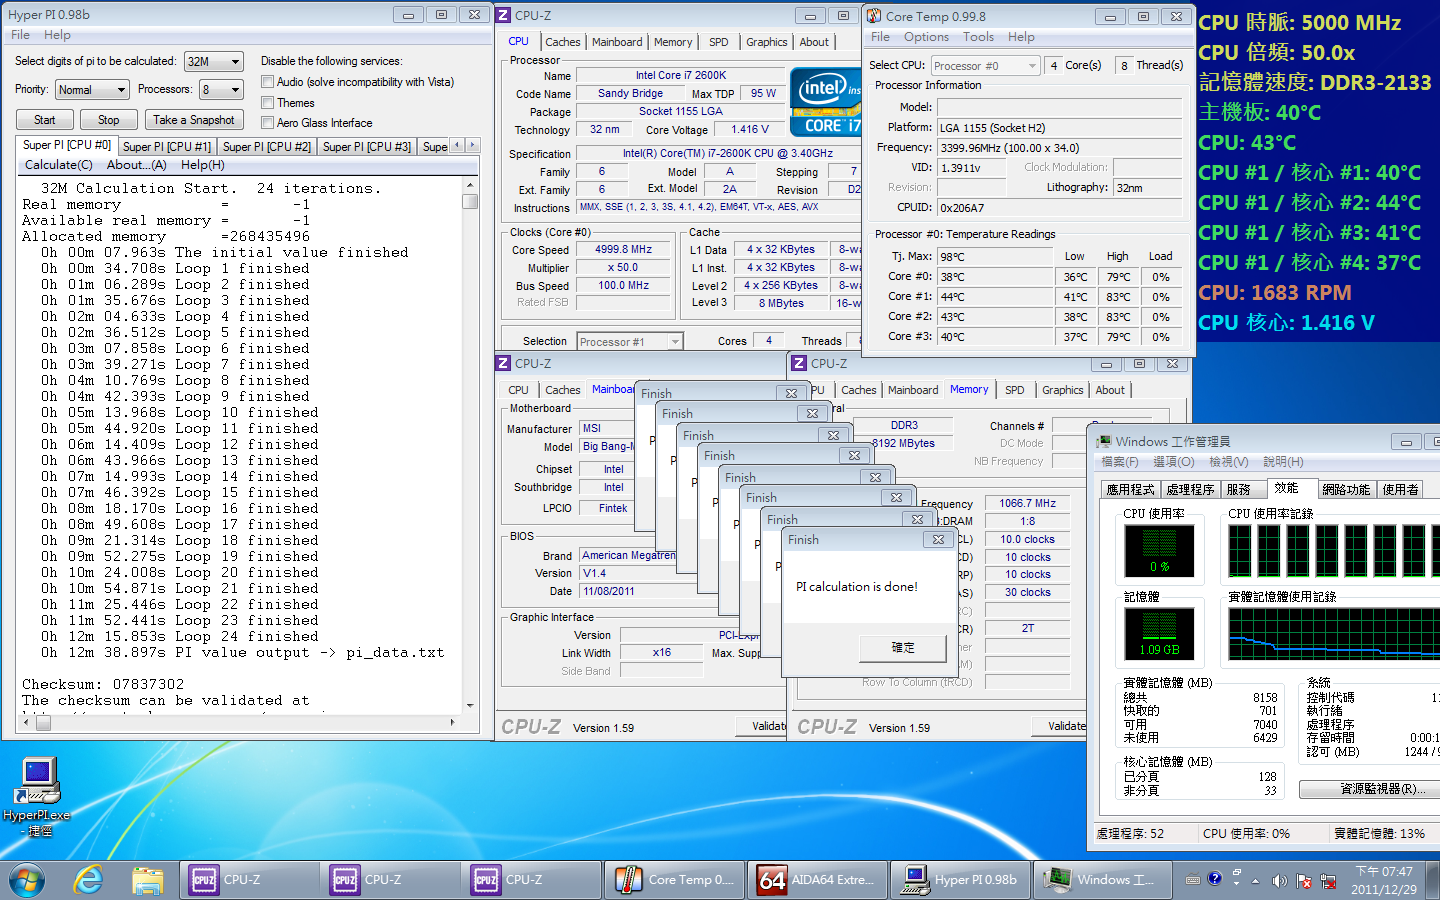
Task: Switch to the Super PI [CPU #2] tab
Action: tap(266, 147)
